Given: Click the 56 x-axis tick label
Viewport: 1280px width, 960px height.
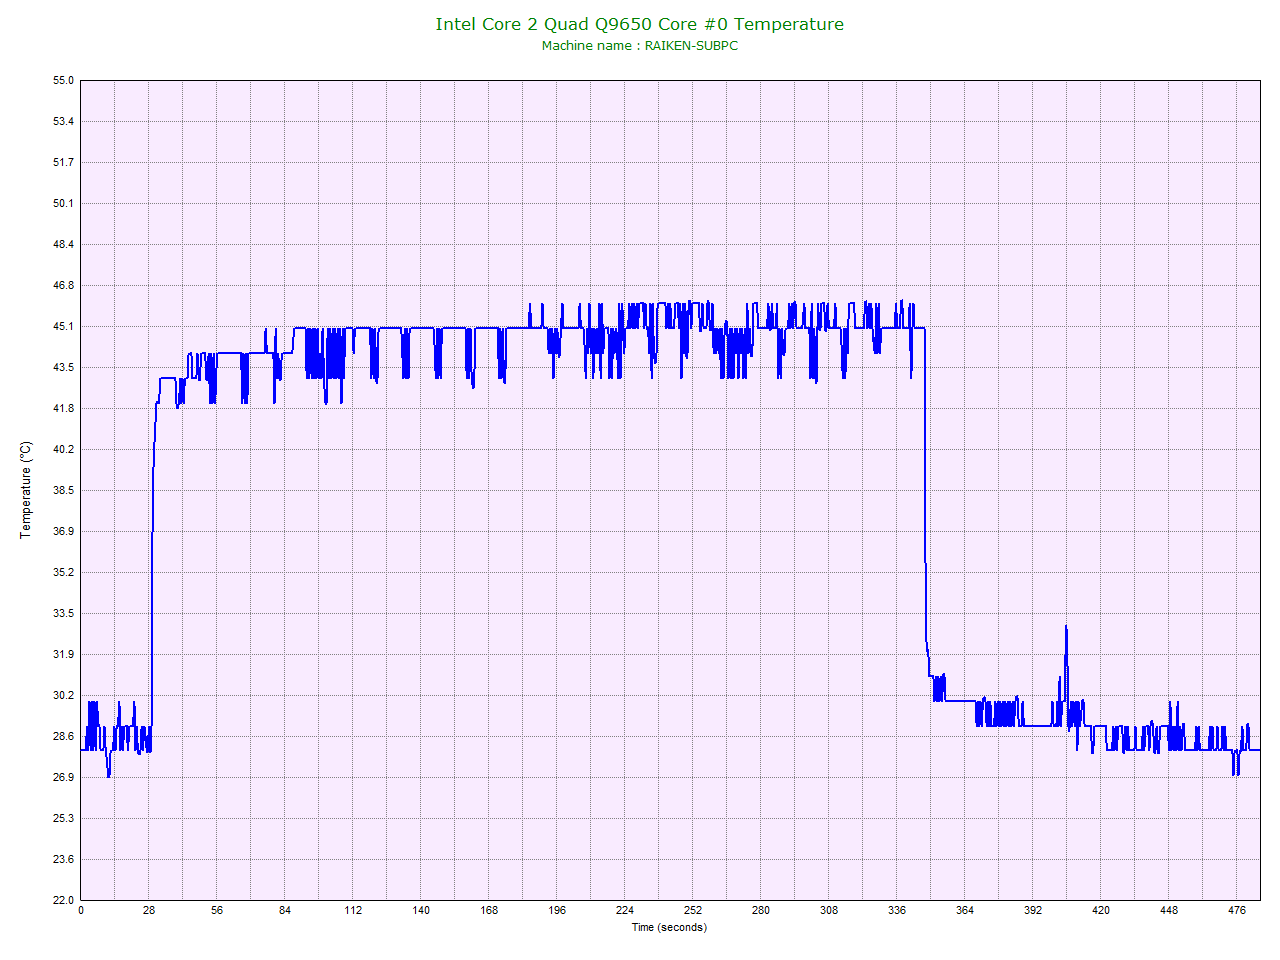Looking at the screenshot, I should 217,910.
